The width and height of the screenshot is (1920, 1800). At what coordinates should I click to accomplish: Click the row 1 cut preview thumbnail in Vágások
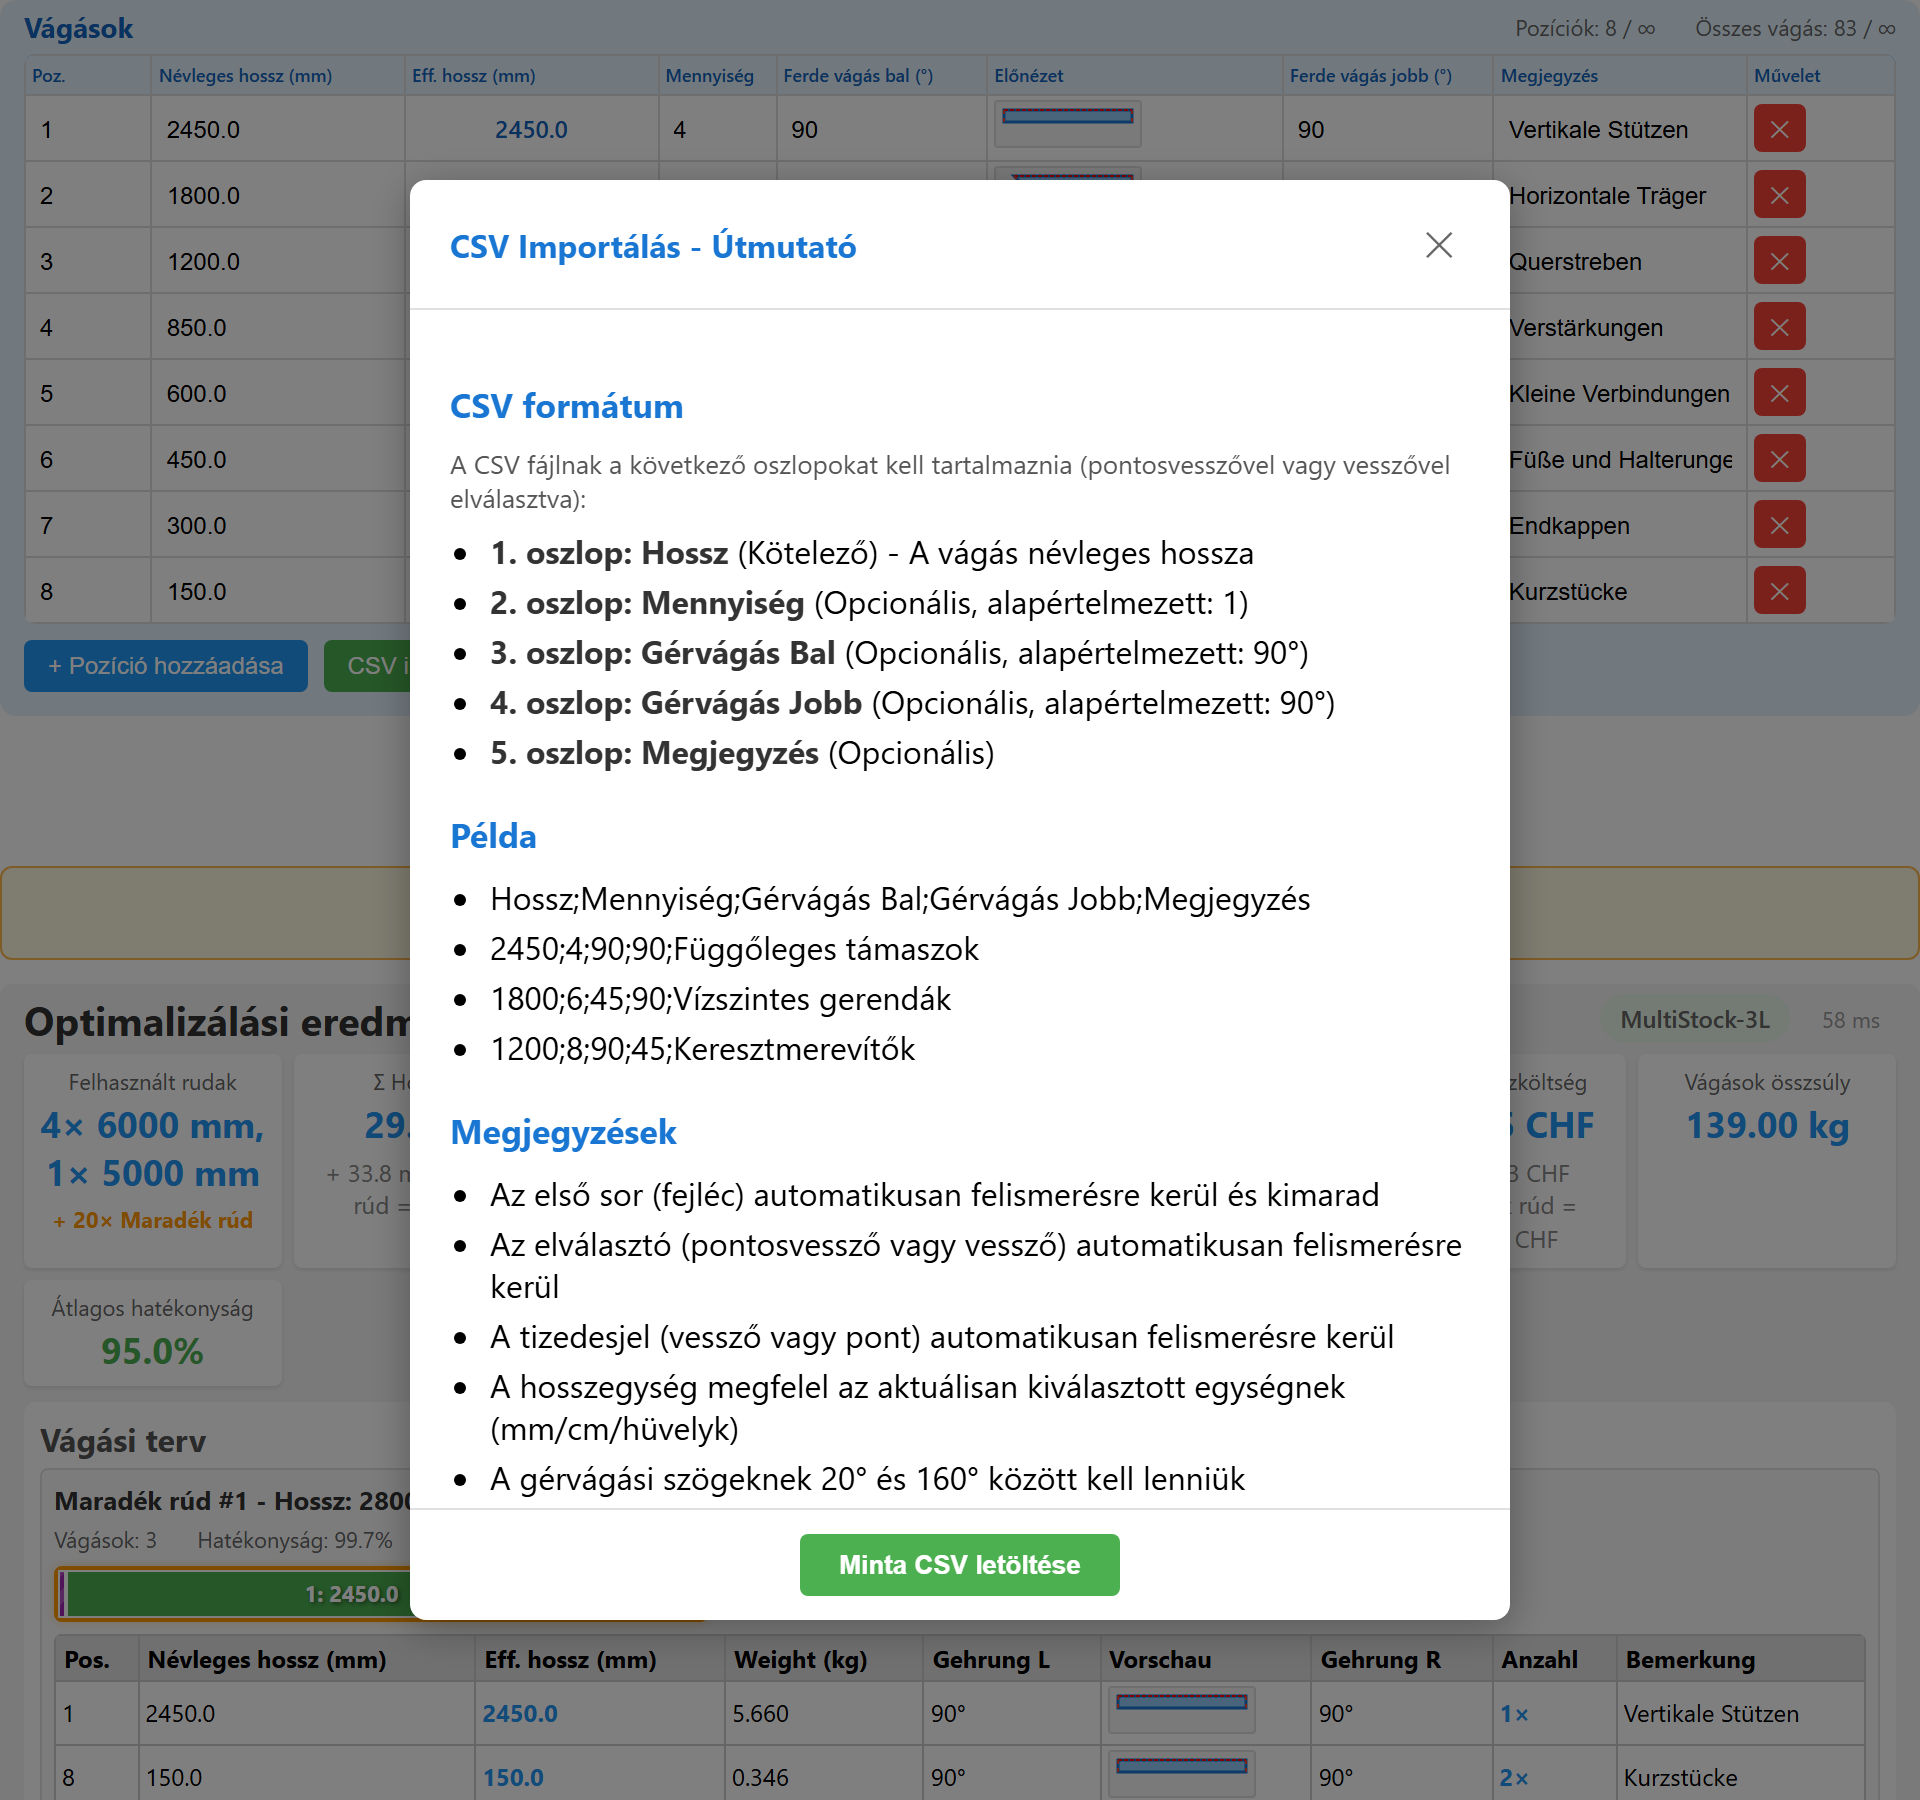(x=1067, y=123)
